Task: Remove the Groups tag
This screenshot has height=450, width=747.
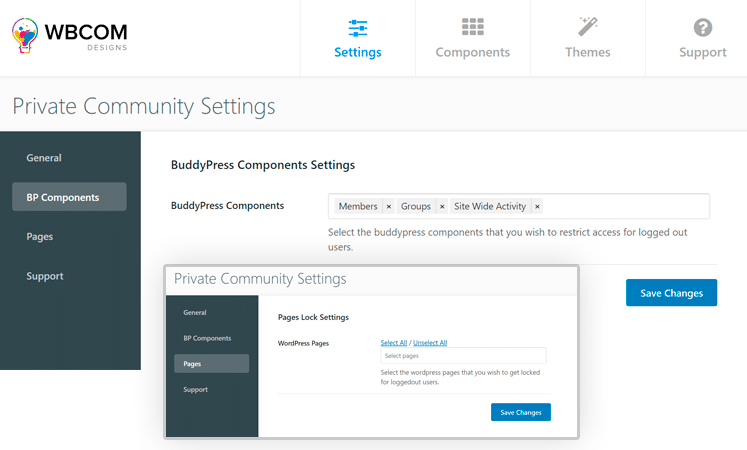Action: tap(442, 207)
